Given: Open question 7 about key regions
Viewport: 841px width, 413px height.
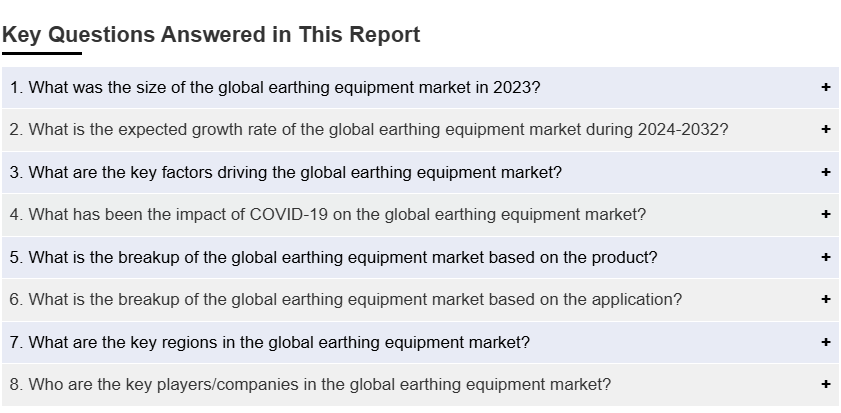Looking at the screenshot, I should tap(420, 342).
